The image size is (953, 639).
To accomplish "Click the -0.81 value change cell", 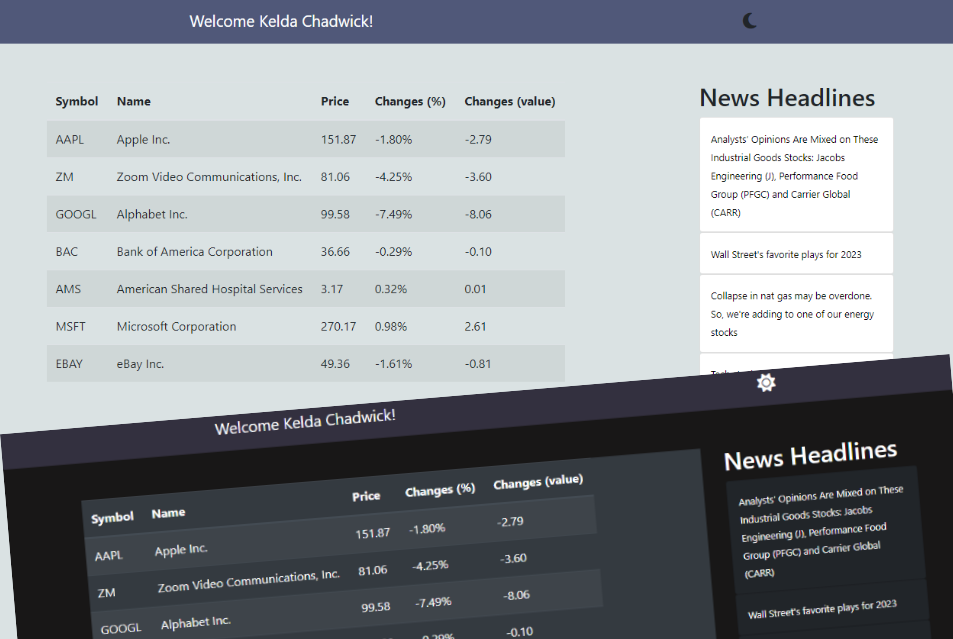I will coord(478,364).
